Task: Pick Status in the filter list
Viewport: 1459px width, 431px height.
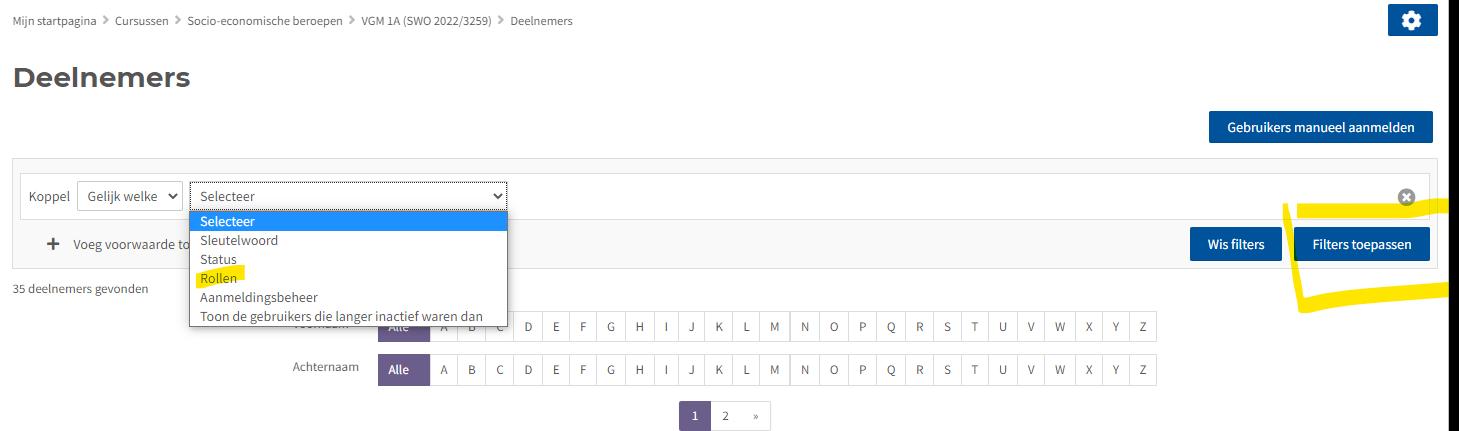Action: pos(218,259)
